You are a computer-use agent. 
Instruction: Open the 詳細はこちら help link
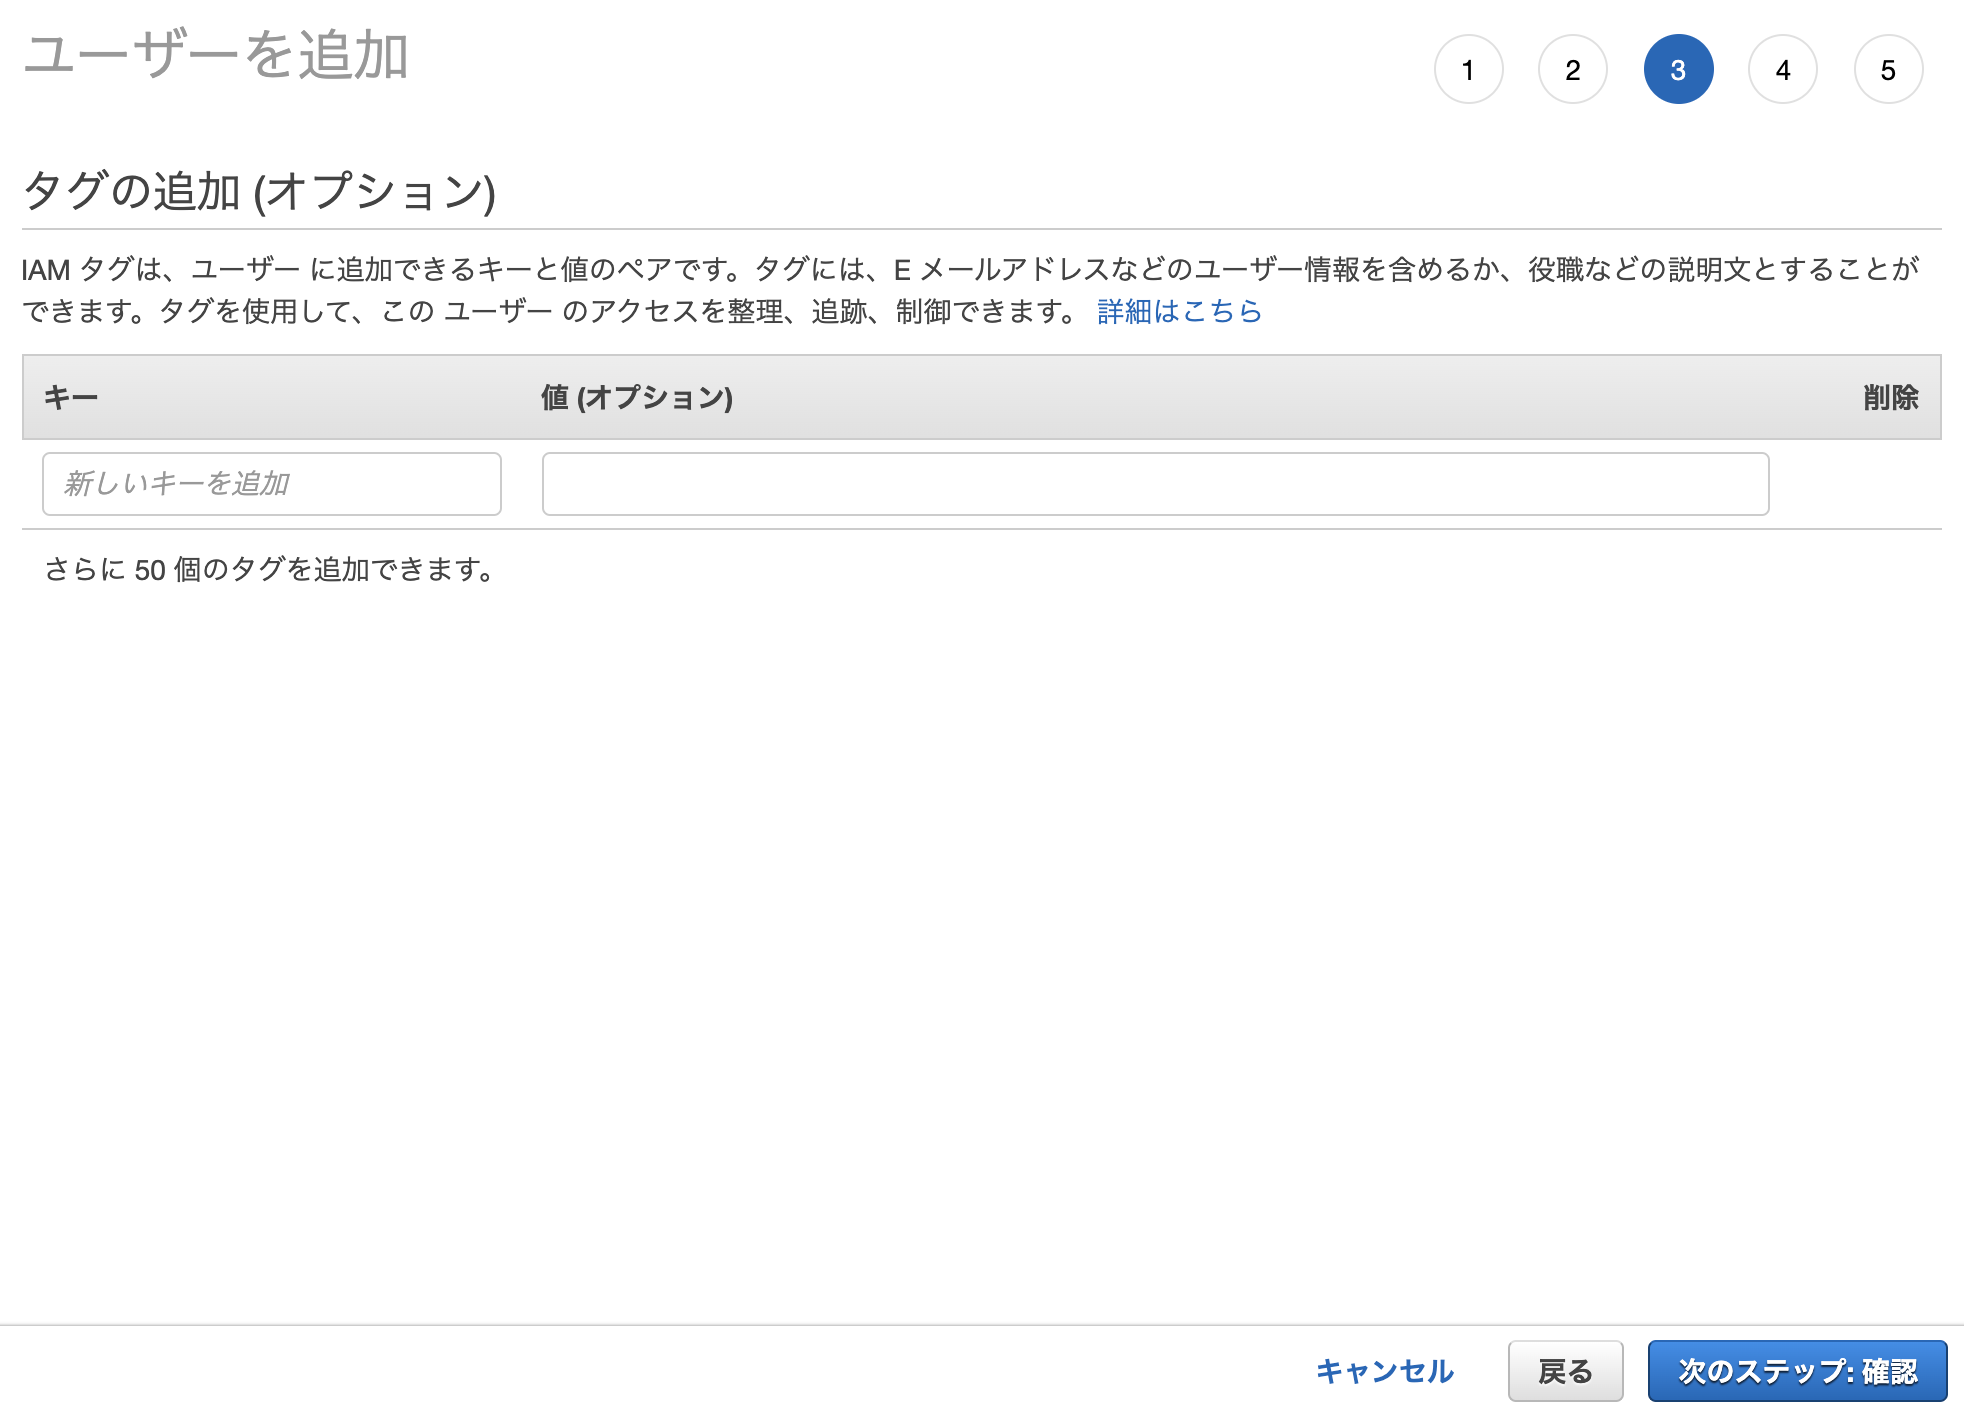[1177, 312]
